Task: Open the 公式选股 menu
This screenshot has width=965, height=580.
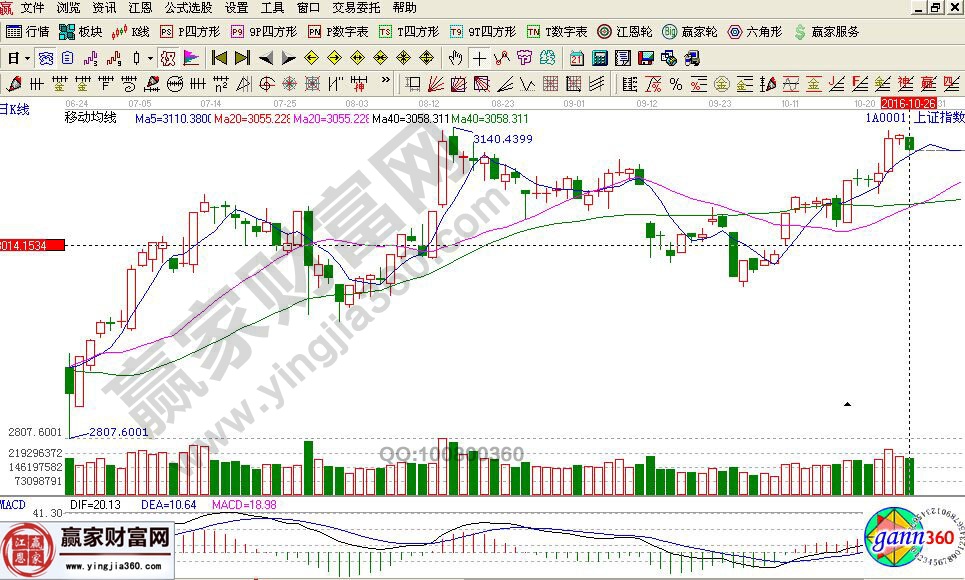Action: coord(187,7)
